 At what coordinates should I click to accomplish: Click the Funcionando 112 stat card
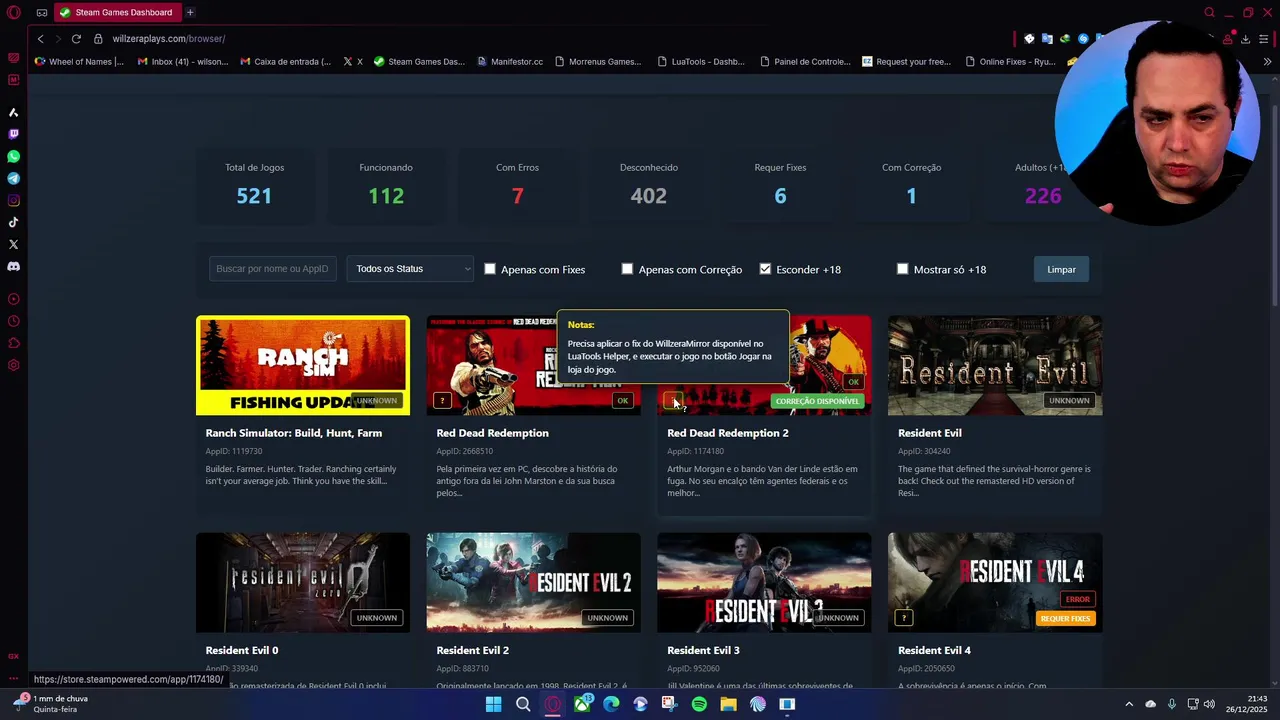pos(386,185)
